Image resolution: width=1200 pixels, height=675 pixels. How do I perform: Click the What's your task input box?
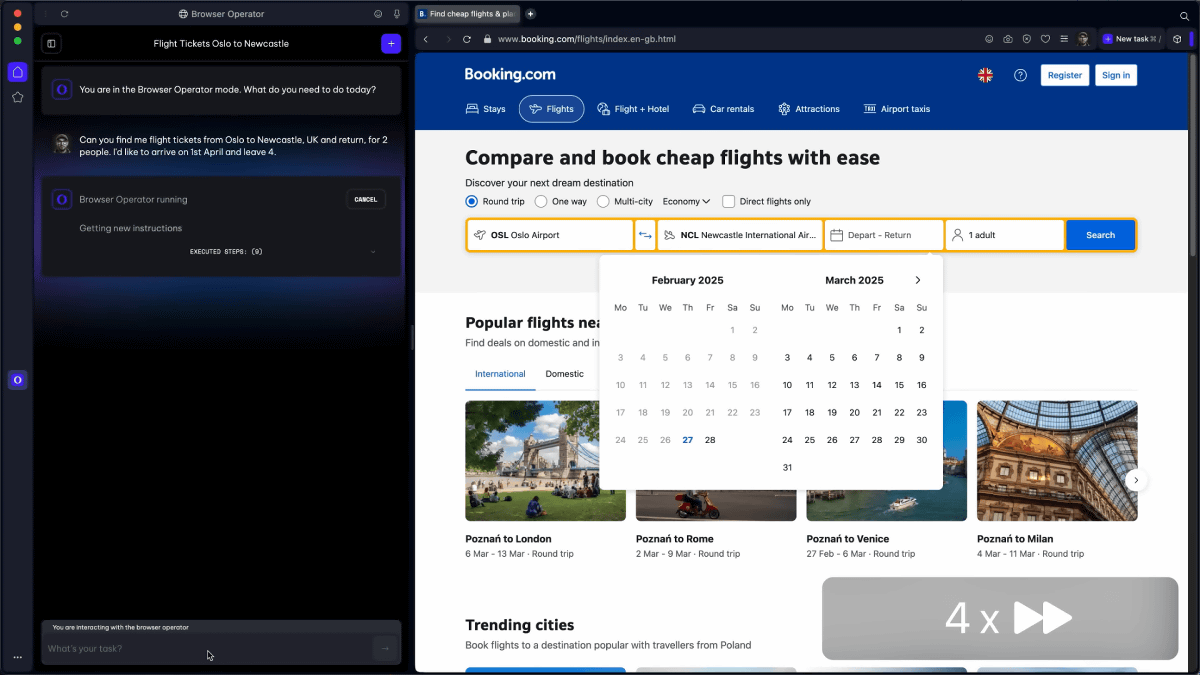tap(208, 648)
